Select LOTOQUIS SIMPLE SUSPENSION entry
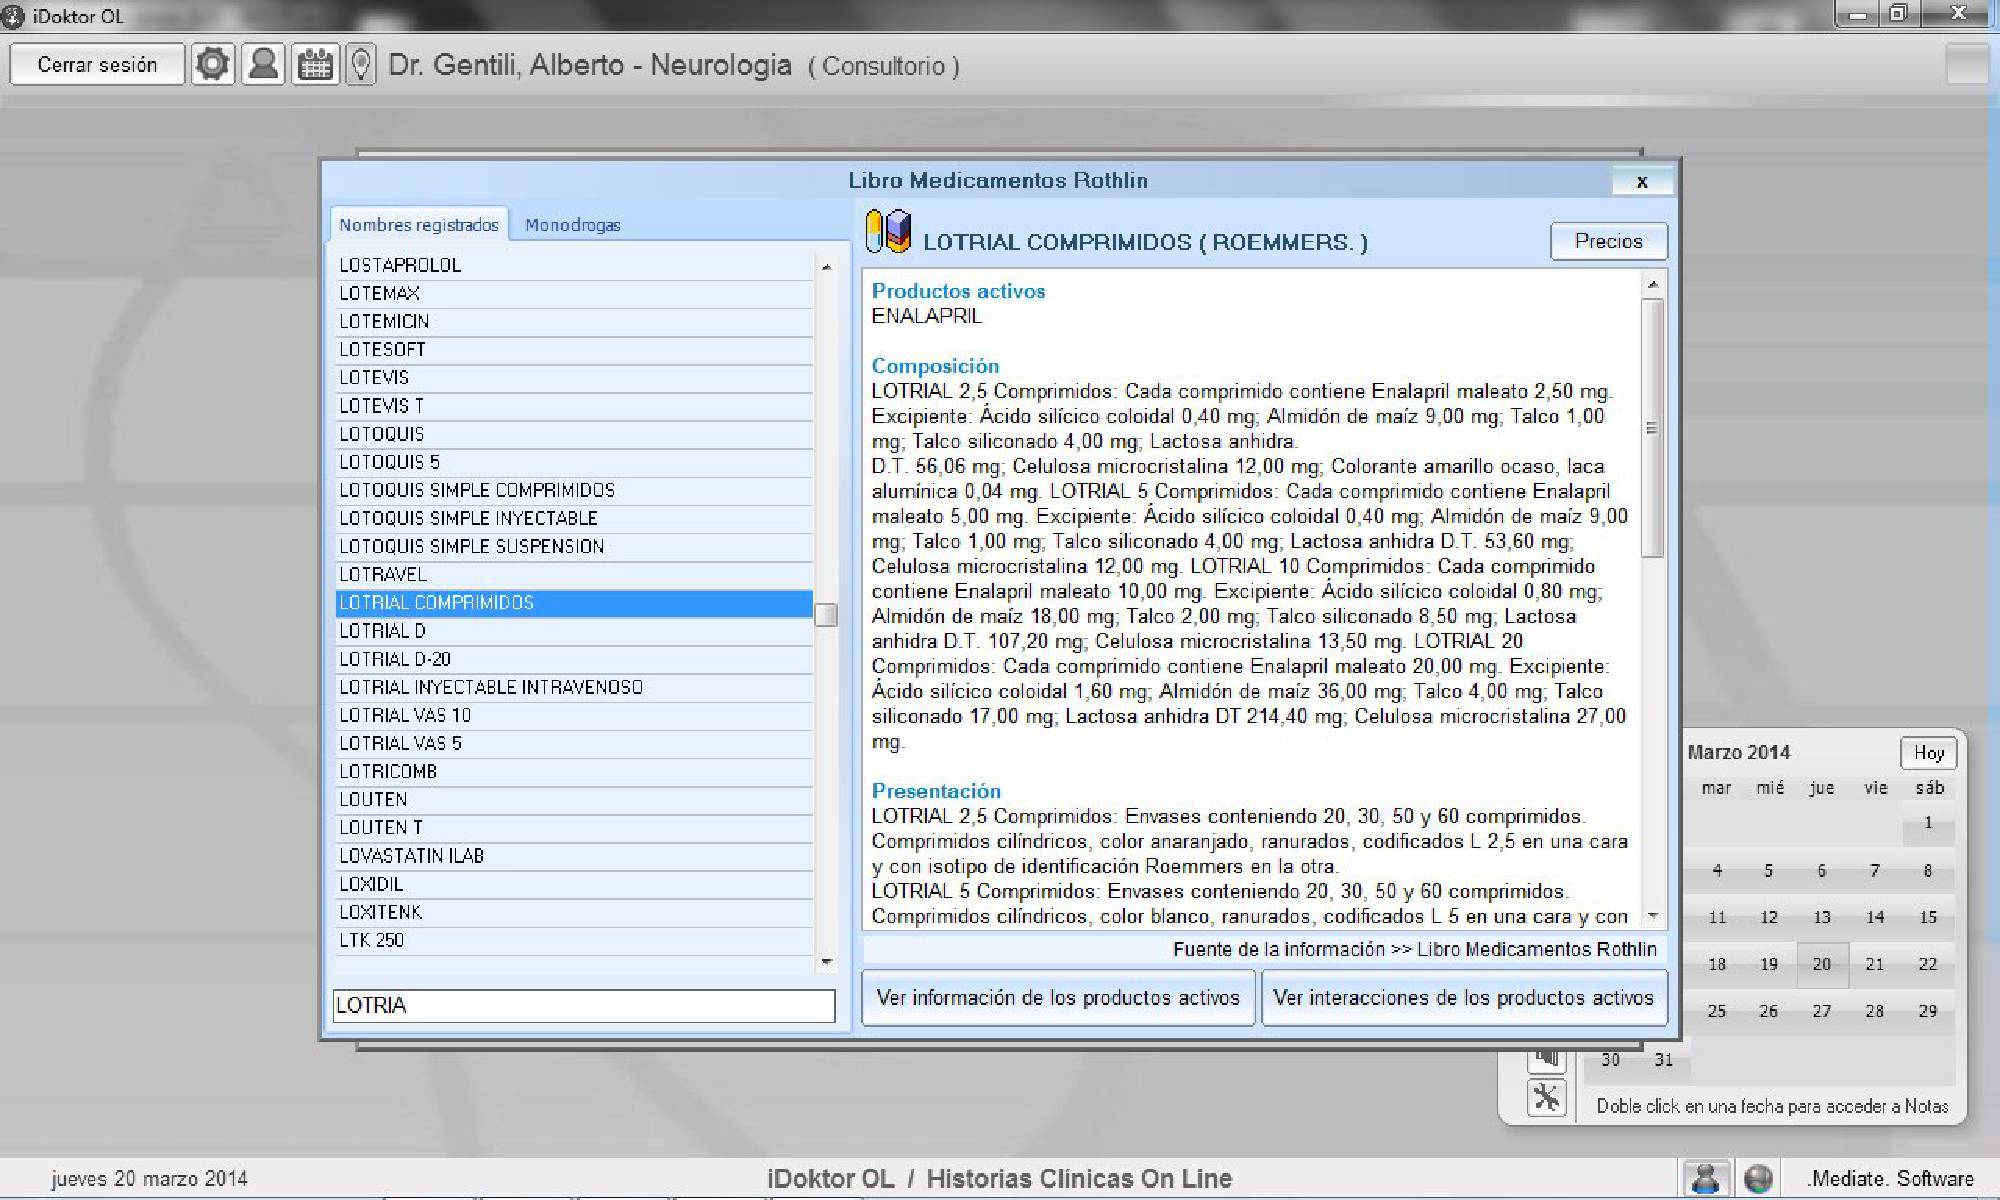 point(574,546)
